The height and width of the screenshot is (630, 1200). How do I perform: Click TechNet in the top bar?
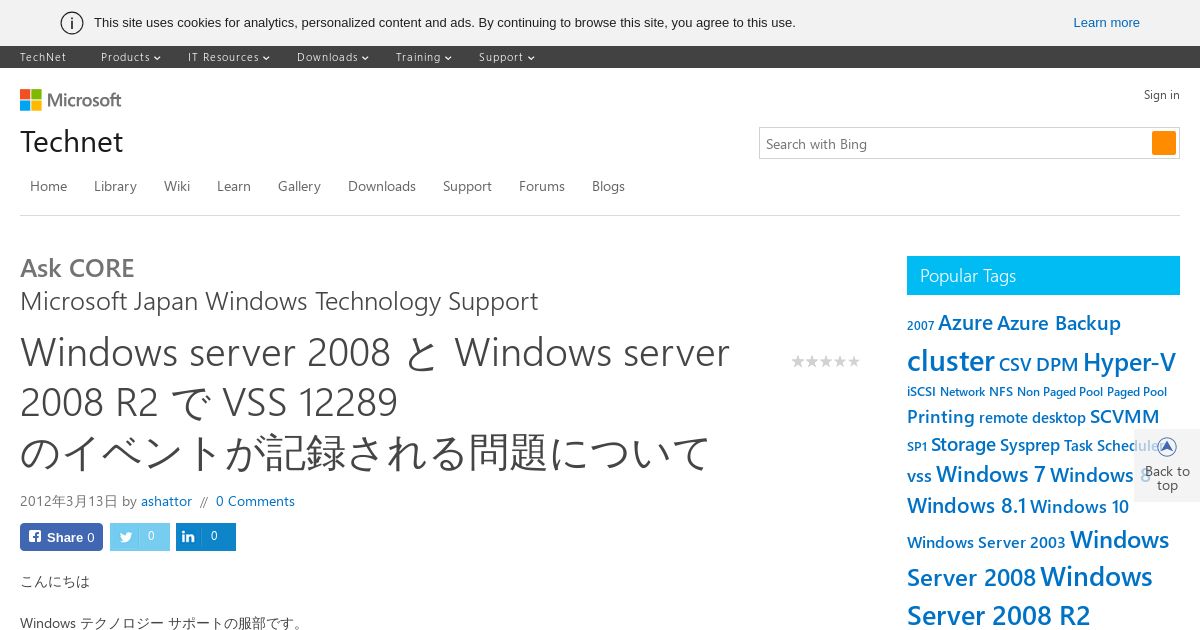coord(43,57)
